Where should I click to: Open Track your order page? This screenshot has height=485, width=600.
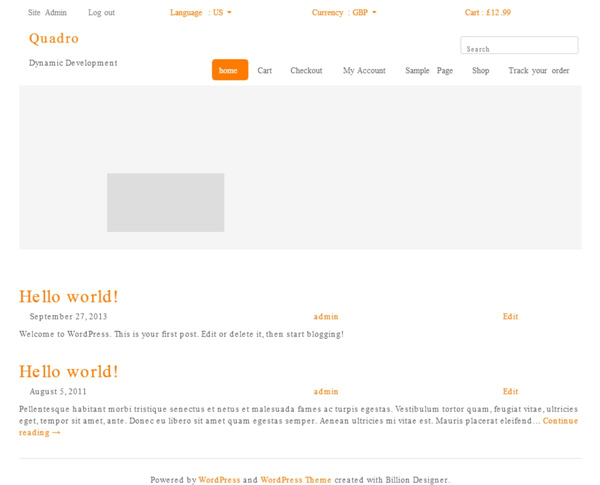(x=538, y=71)
